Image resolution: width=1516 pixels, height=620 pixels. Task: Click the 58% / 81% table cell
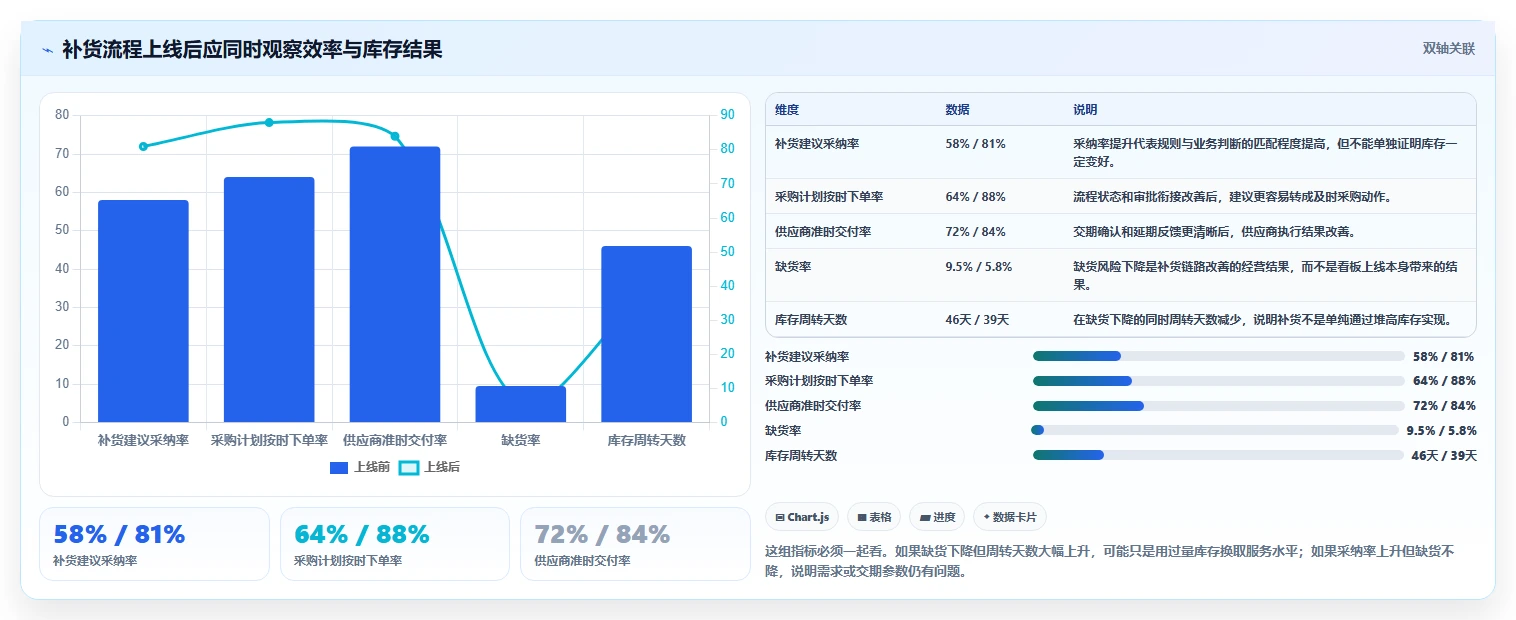(x=975, y=144)
